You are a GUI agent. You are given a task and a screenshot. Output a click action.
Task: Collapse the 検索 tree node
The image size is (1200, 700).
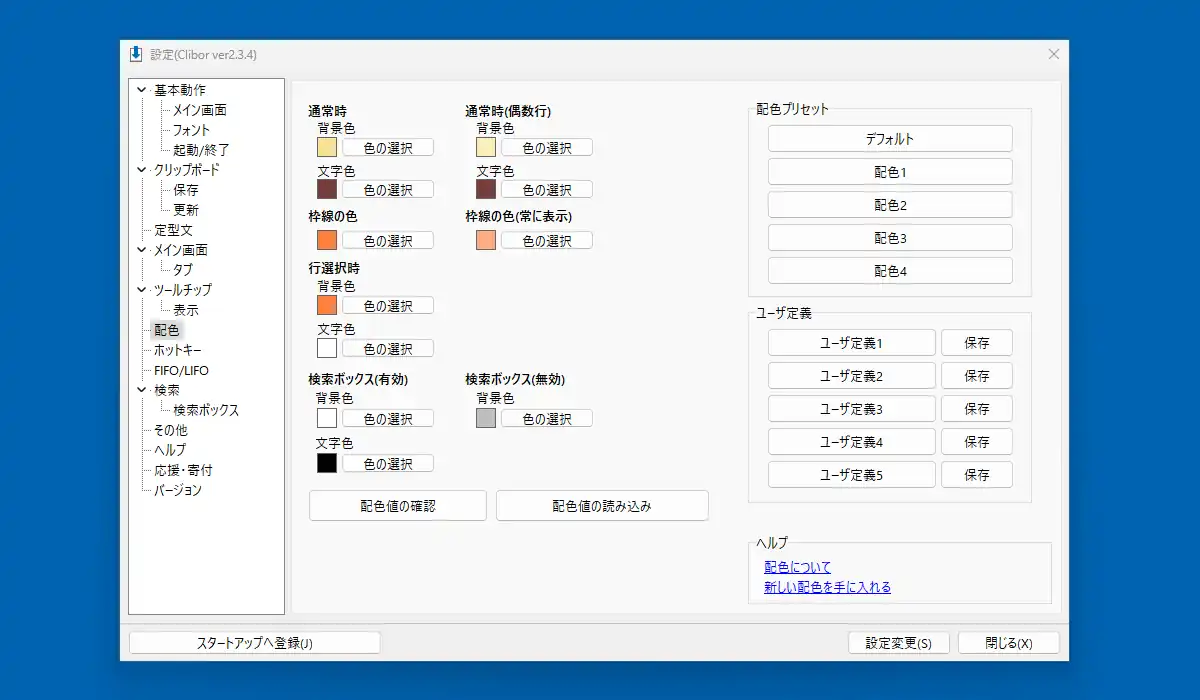click(142, 390)
